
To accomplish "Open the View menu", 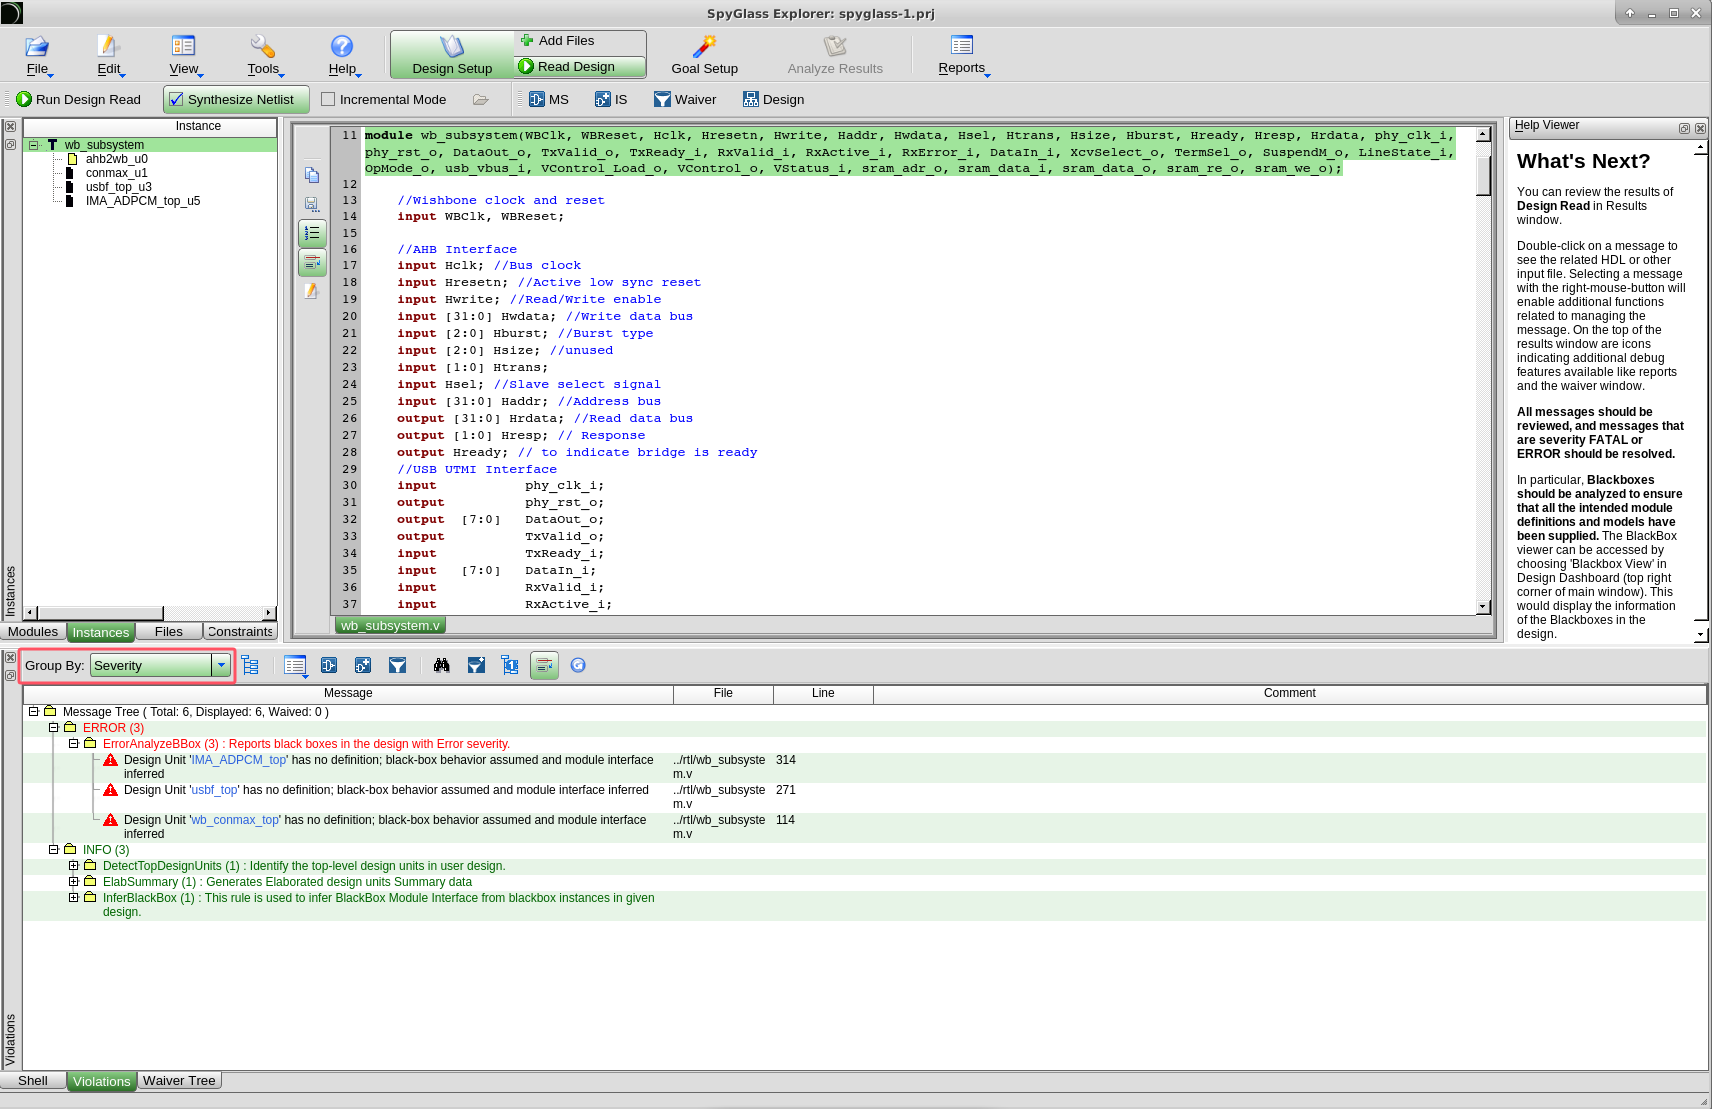I will [184, 56].
